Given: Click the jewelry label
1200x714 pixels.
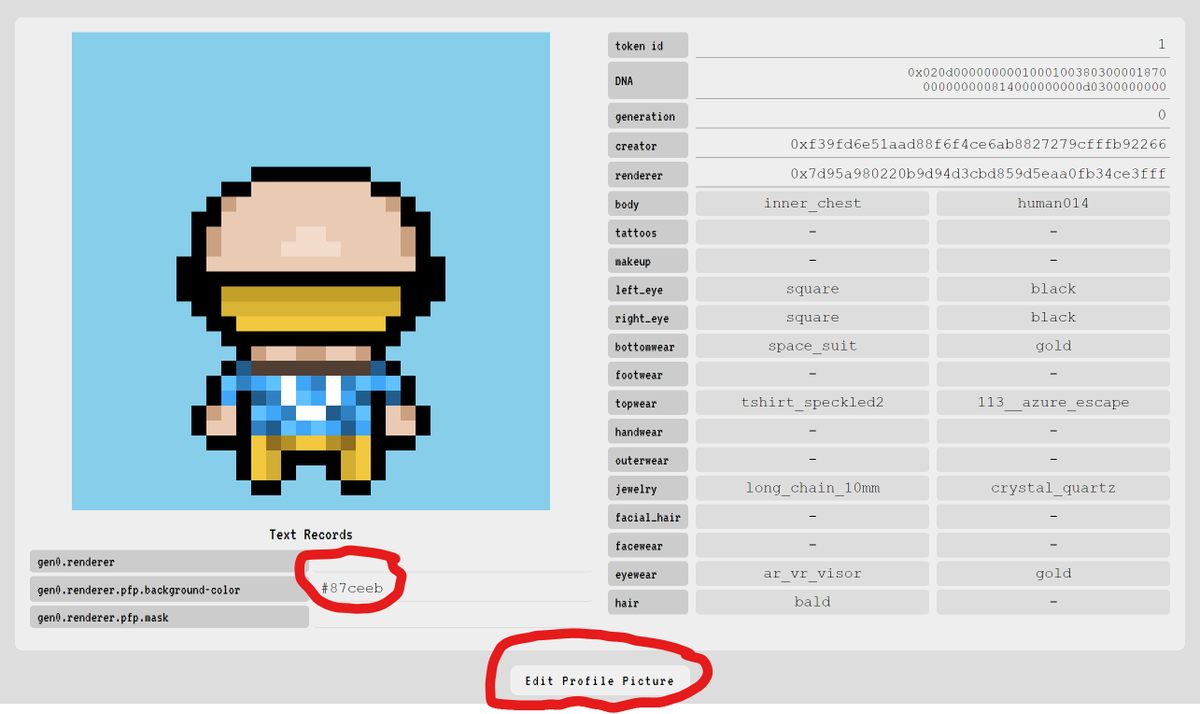Looking at the screenshot, I should coord(648,490).
